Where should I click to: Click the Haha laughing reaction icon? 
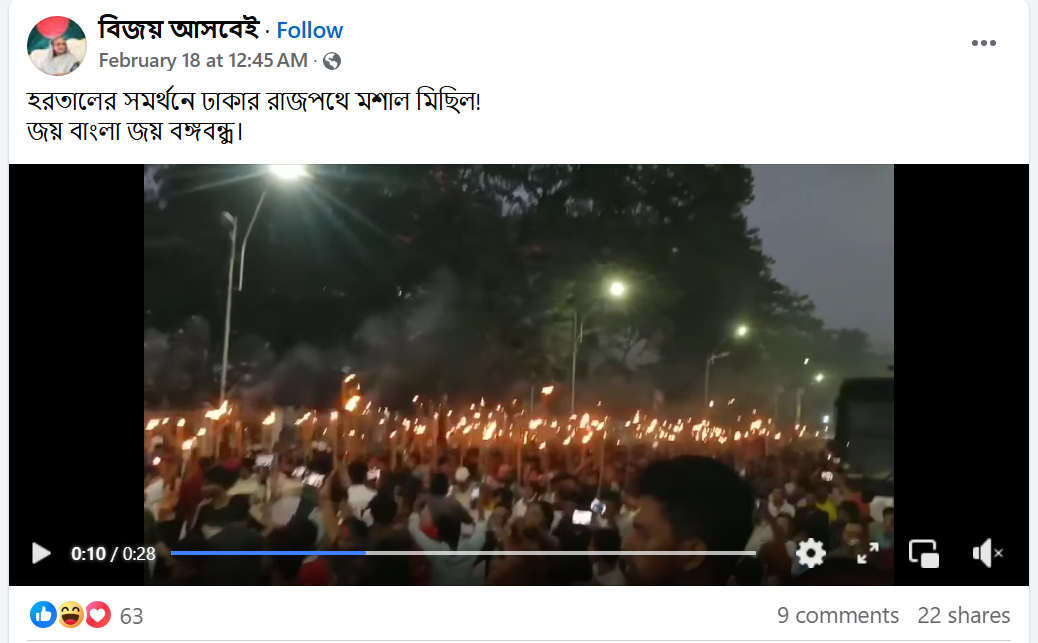tap(70, 615)
